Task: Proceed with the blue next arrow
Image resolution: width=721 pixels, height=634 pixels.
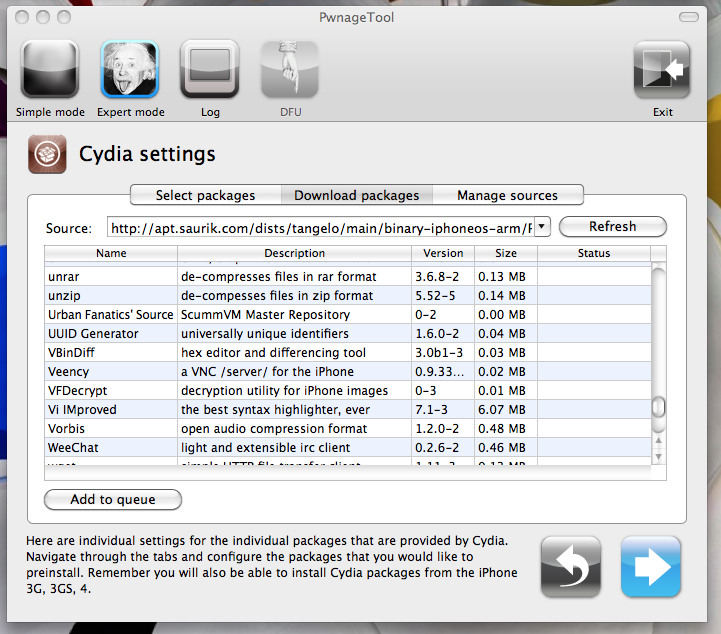Action: tap(651, 567)
